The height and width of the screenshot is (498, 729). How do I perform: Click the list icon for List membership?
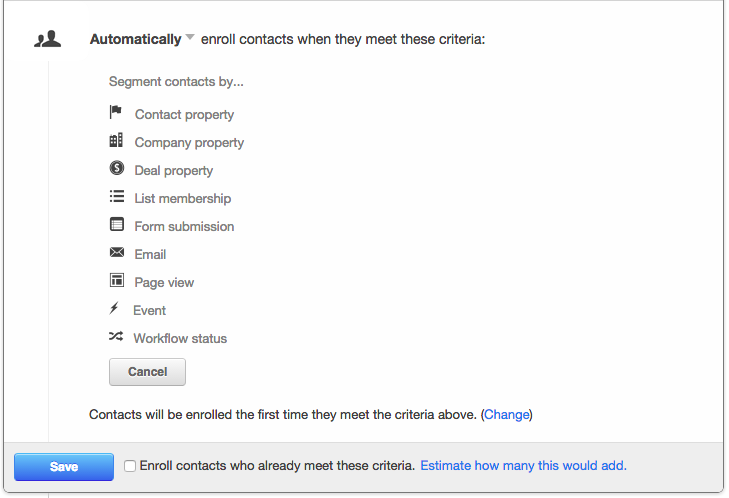coord(117,196)
